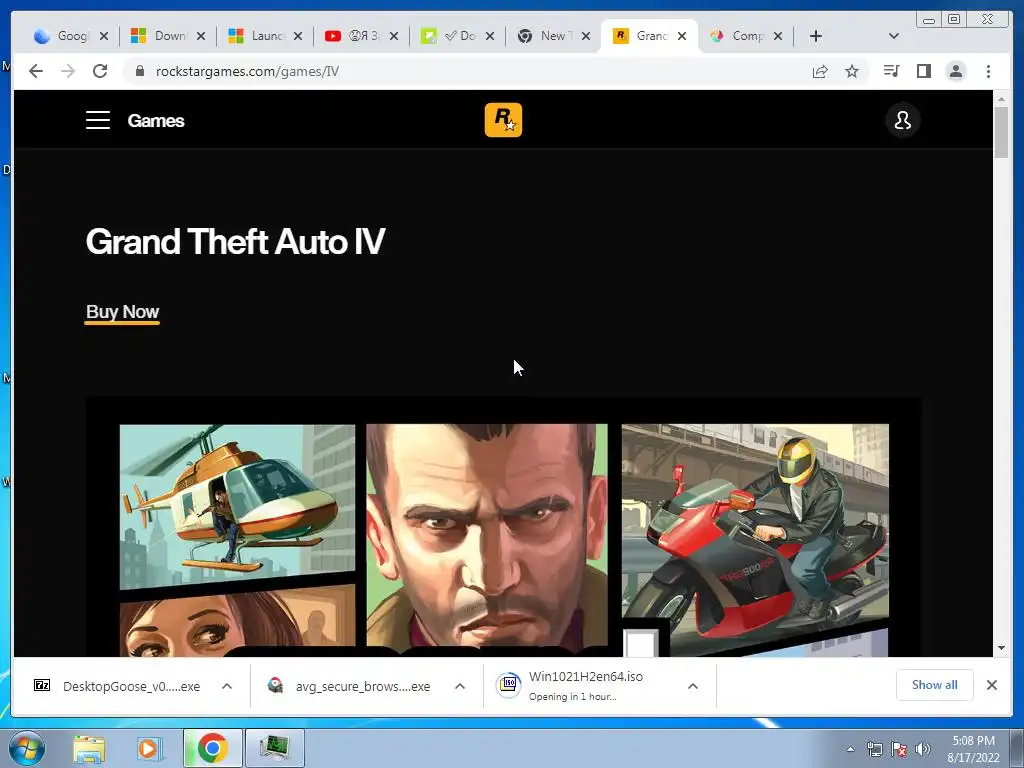Share this page icon
This screenshot has width=1024, height=768.
pos(820,71)
